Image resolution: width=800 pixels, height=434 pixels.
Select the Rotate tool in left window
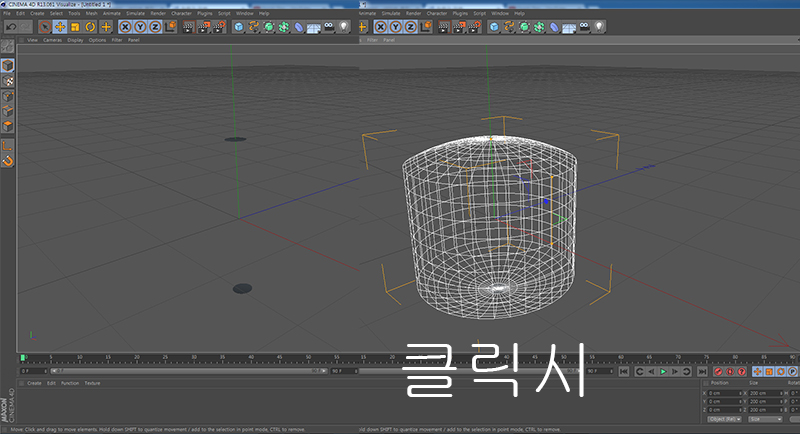(90, 27)
